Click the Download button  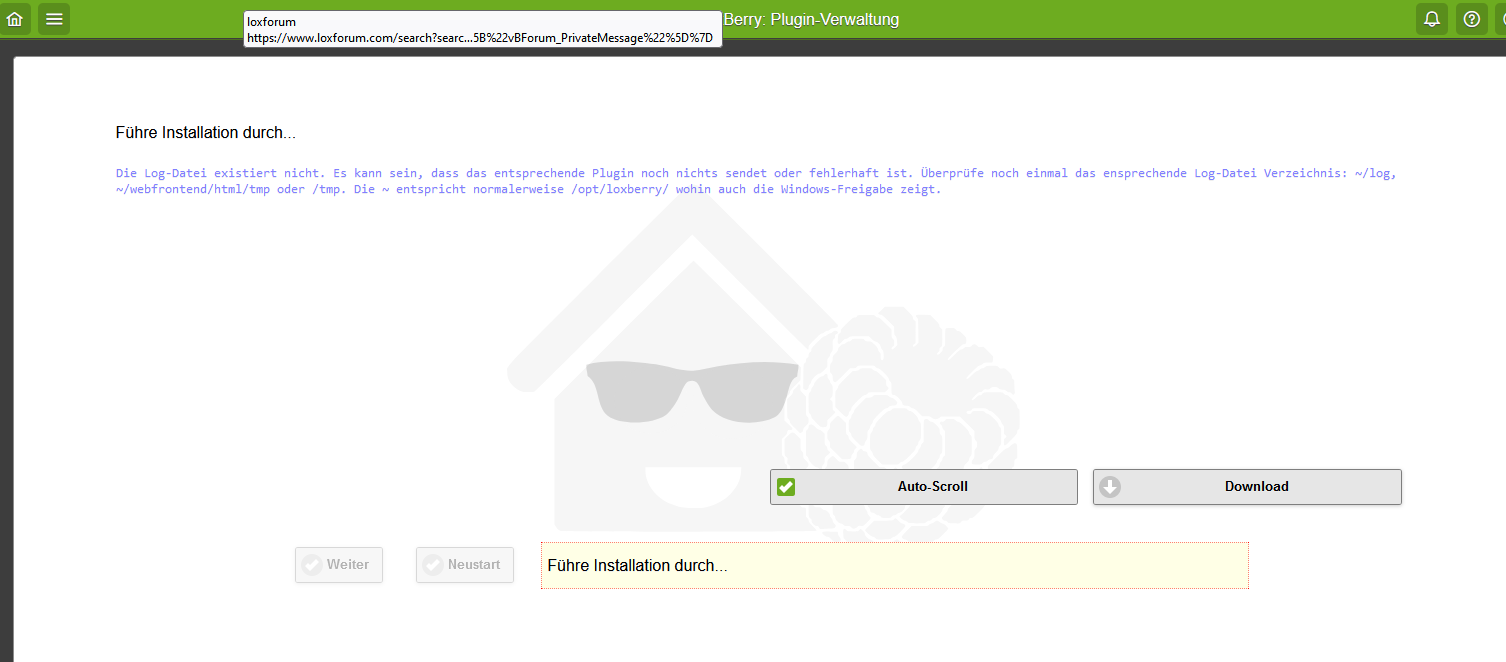pos(1247,487)
